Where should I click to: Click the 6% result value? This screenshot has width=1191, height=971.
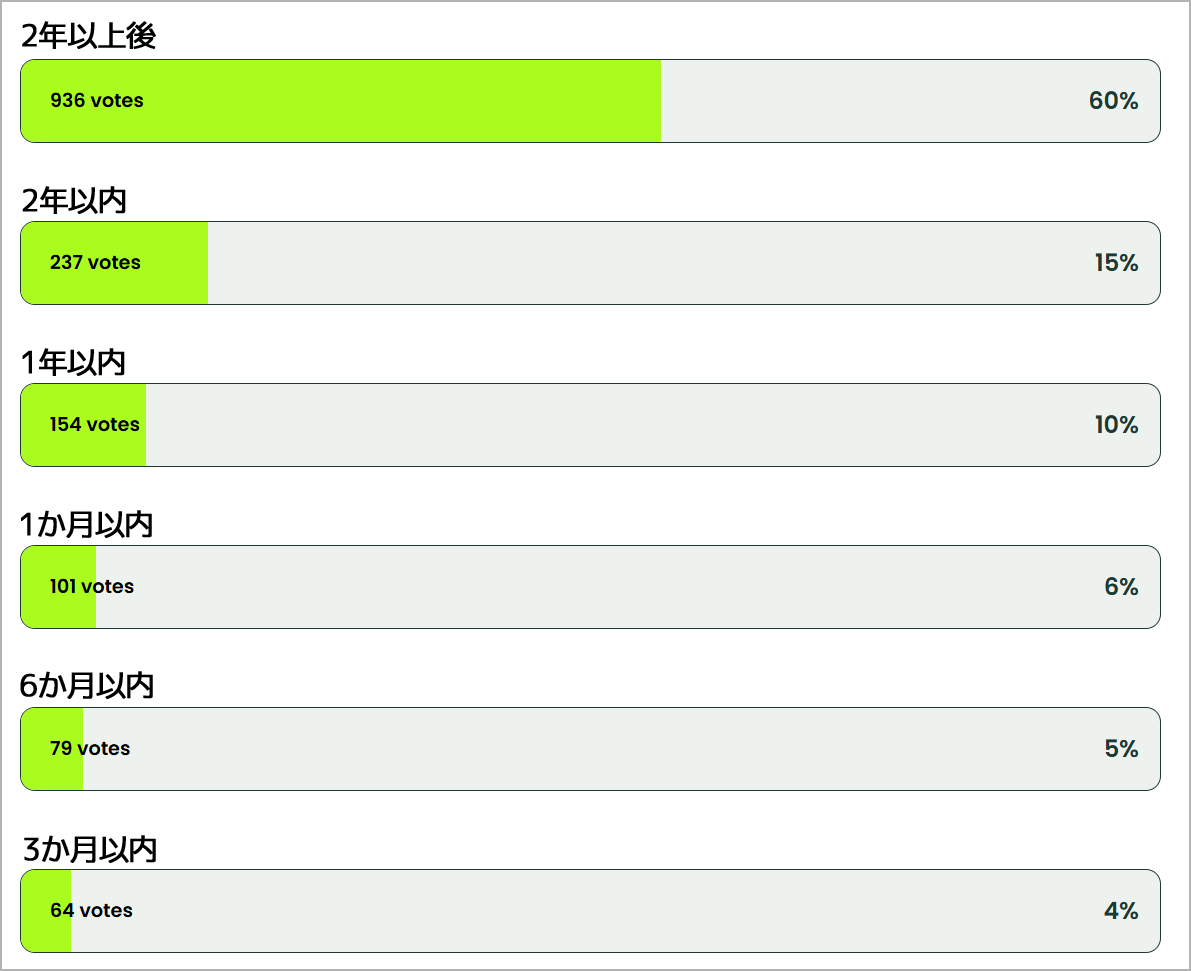pos(1121,586)
